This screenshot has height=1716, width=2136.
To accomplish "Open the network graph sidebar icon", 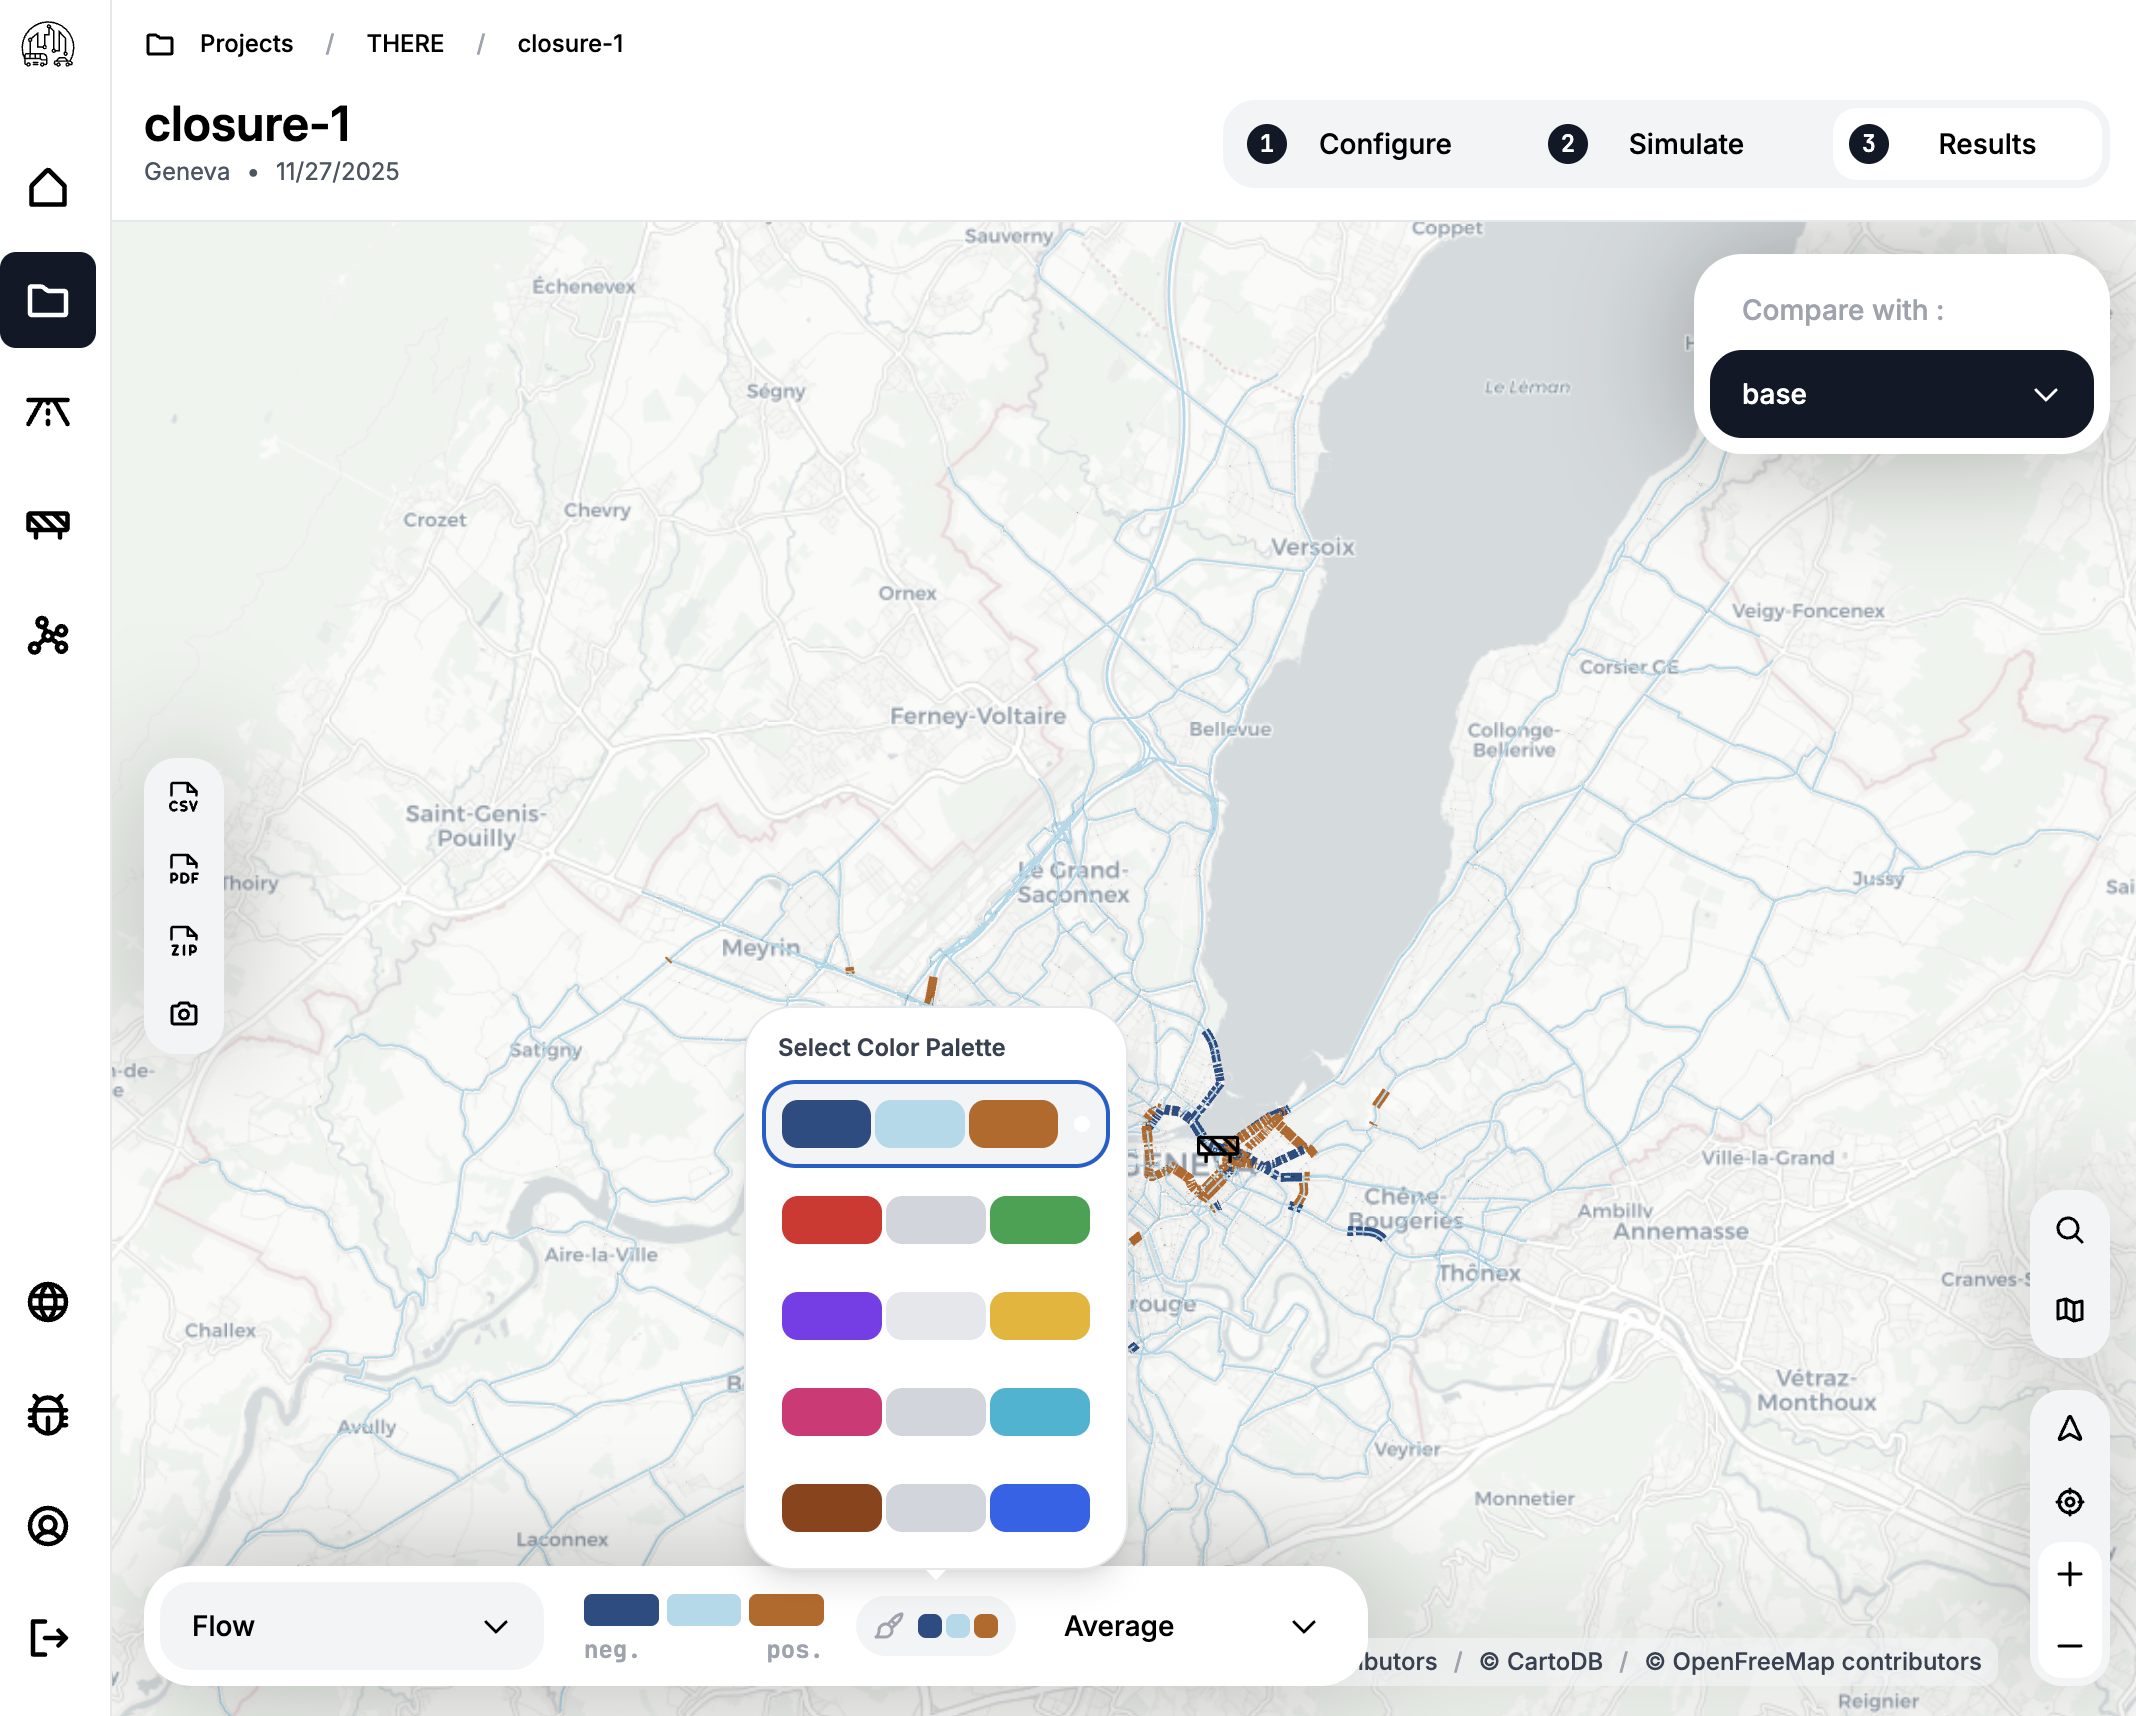I will pyautogui.click(x=48, y=636).
